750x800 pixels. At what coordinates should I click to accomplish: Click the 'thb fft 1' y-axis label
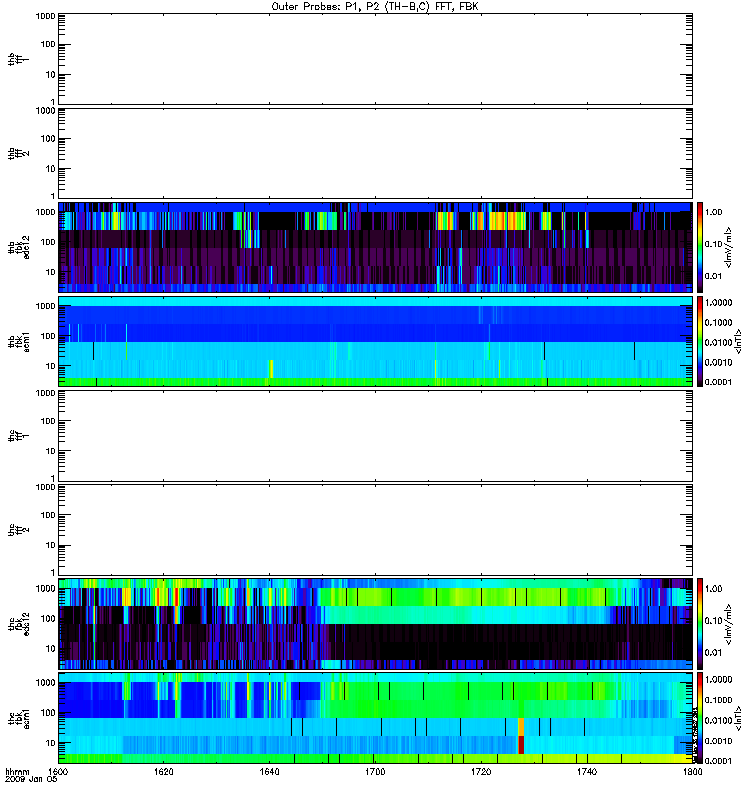19,59
